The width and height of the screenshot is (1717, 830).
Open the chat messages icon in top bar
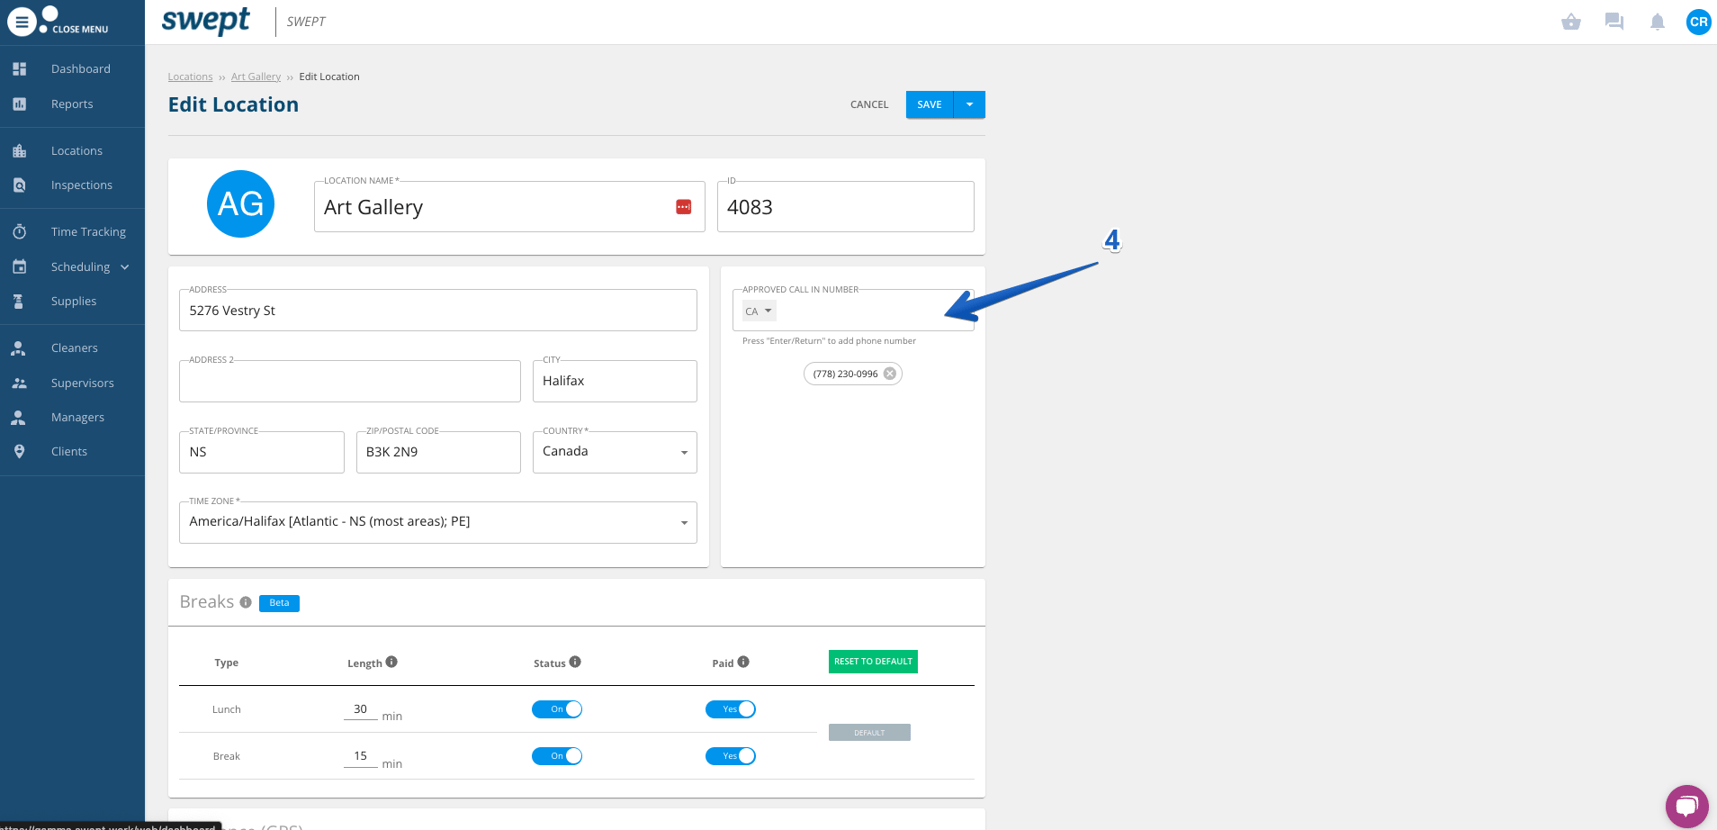point(1614,22)
